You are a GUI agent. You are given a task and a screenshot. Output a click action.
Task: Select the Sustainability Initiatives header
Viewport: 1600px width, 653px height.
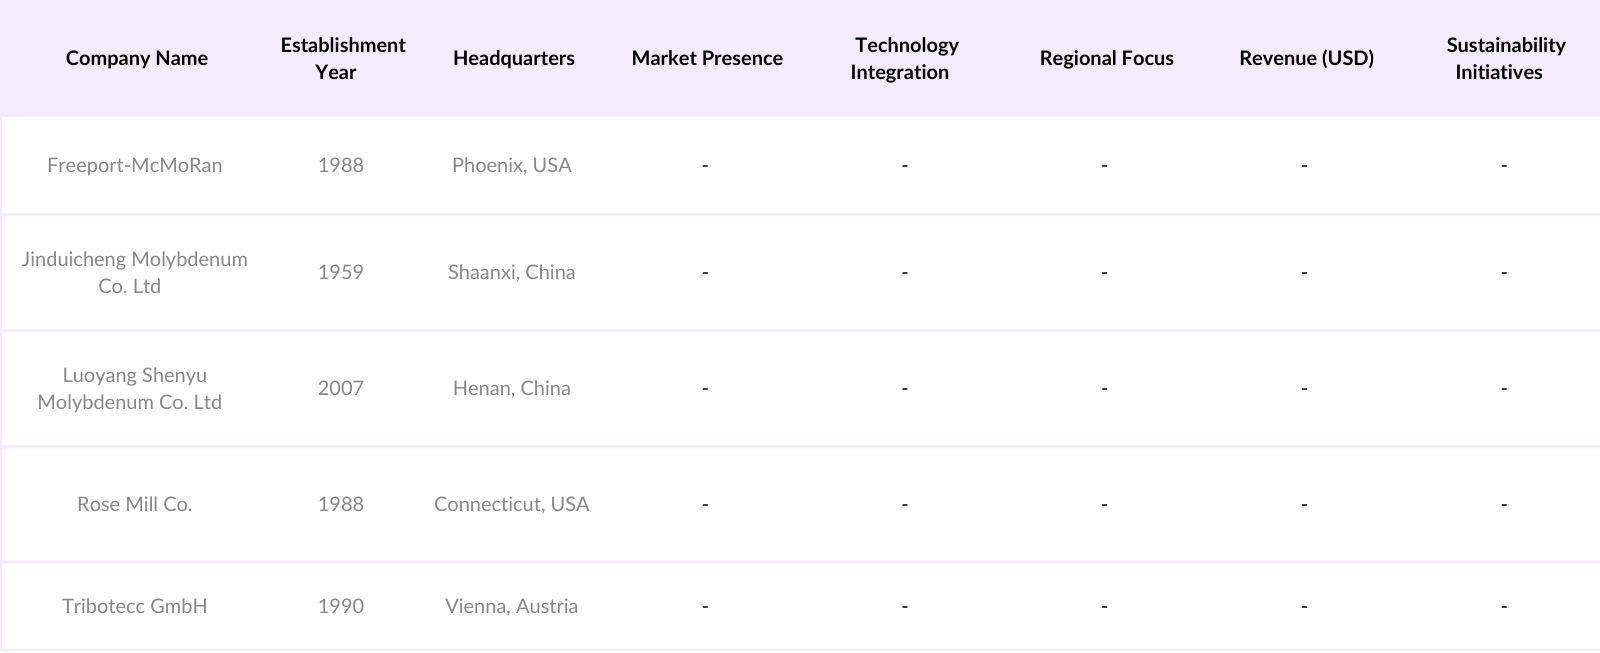click(1504, 58)
